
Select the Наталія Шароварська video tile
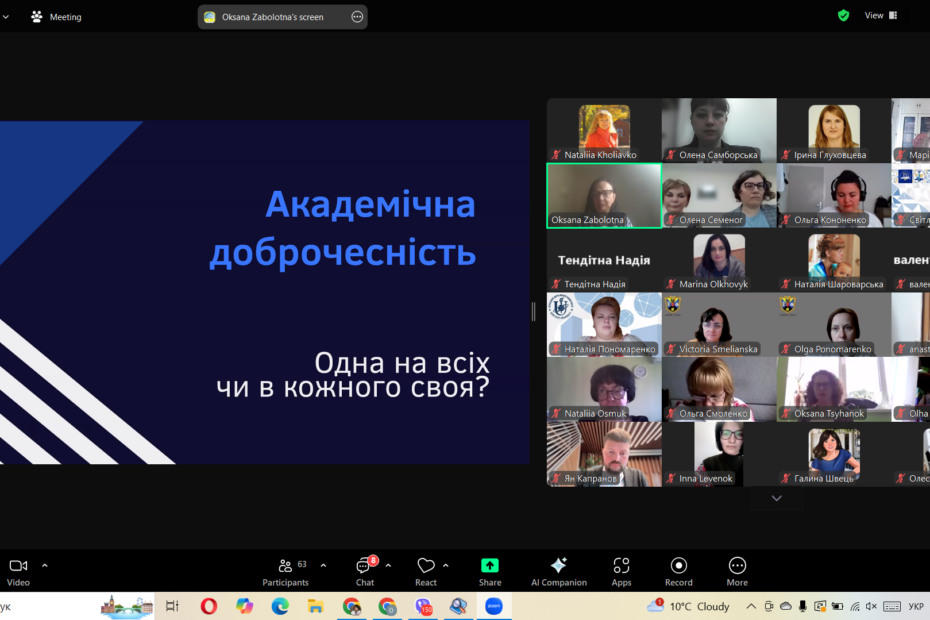(834, 260)
